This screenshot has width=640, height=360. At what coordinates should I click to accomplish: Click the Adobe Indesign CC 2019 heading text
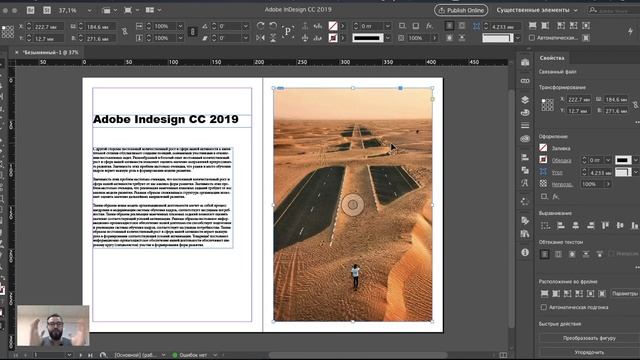click(166, 119)
